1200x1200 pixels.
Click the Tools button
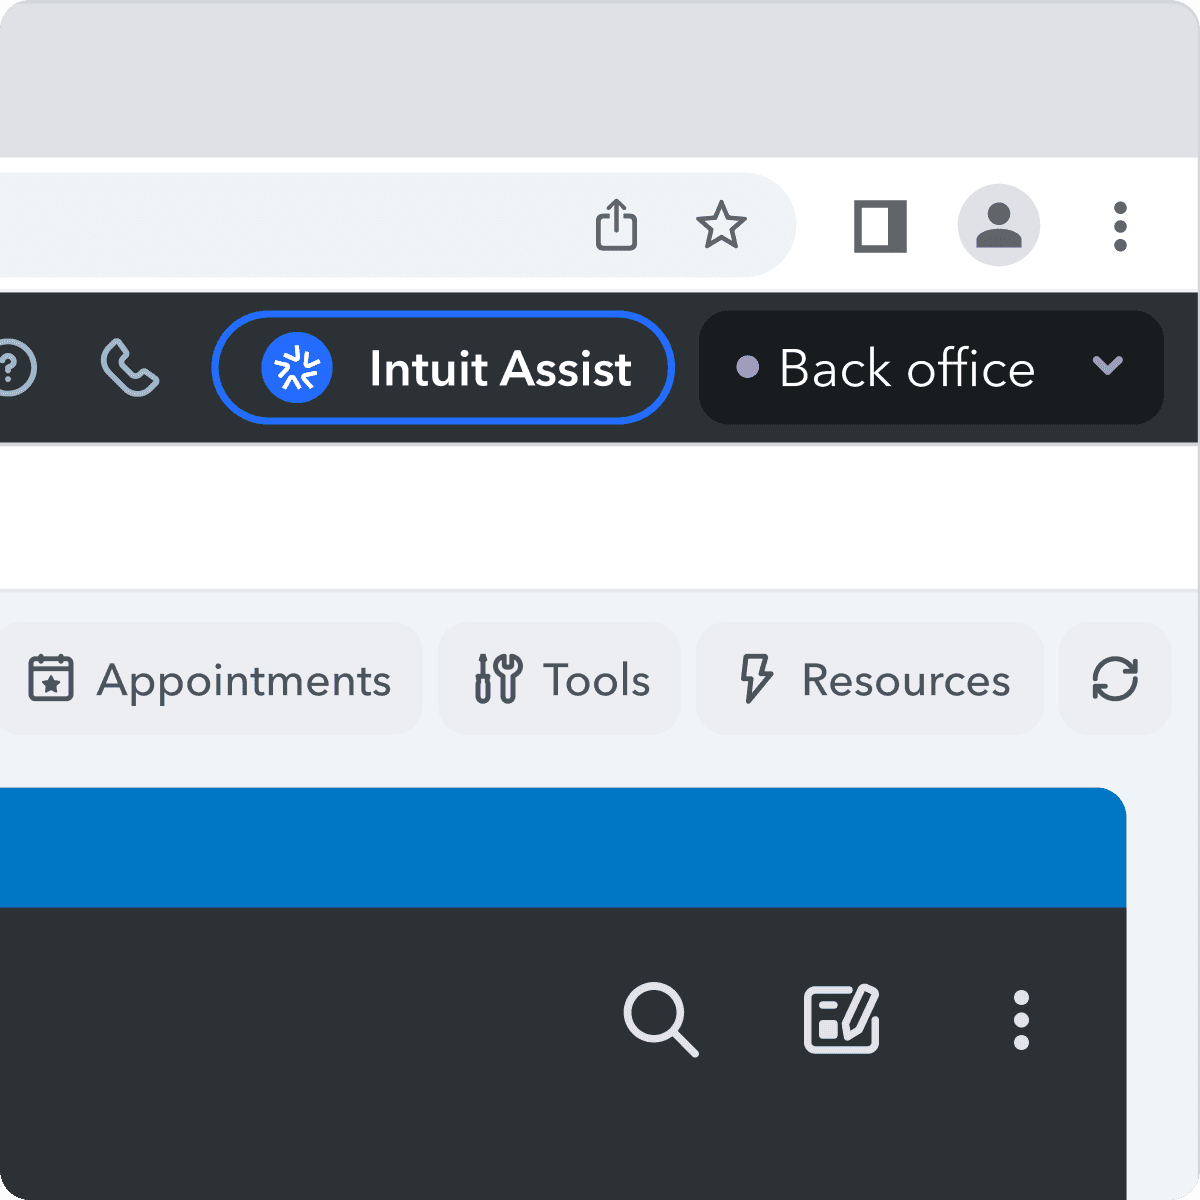560,679
